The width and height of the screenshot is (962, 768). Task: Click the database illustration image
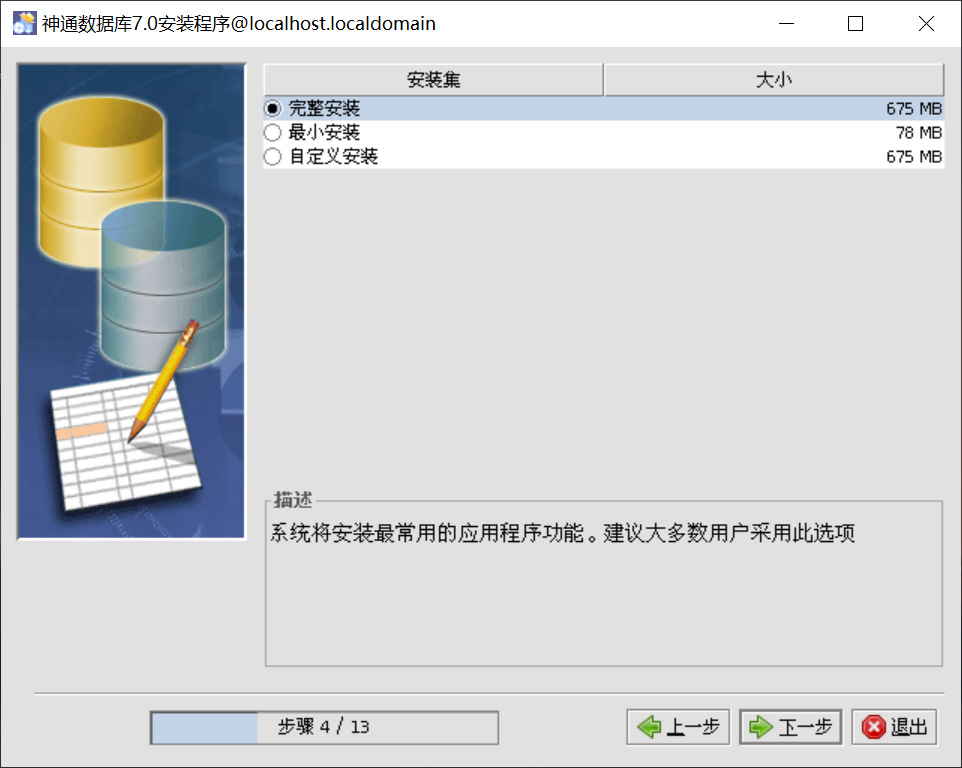point(131,301)
